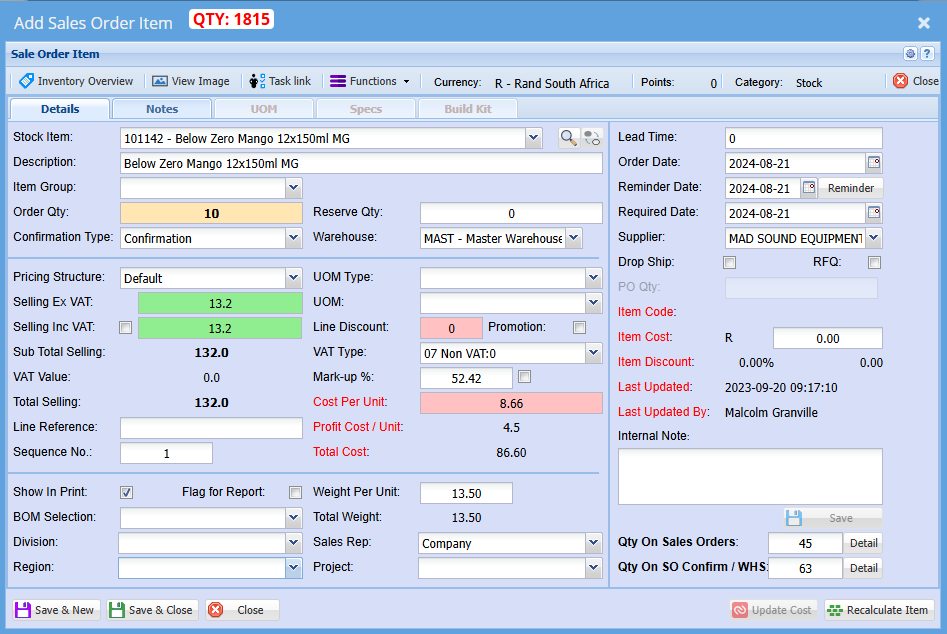Toggle the Show In Print checkbox

tap(127, 492)
